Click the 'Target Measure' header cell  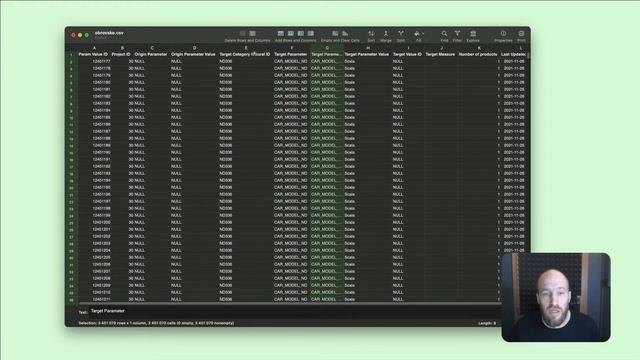[440, 54]
